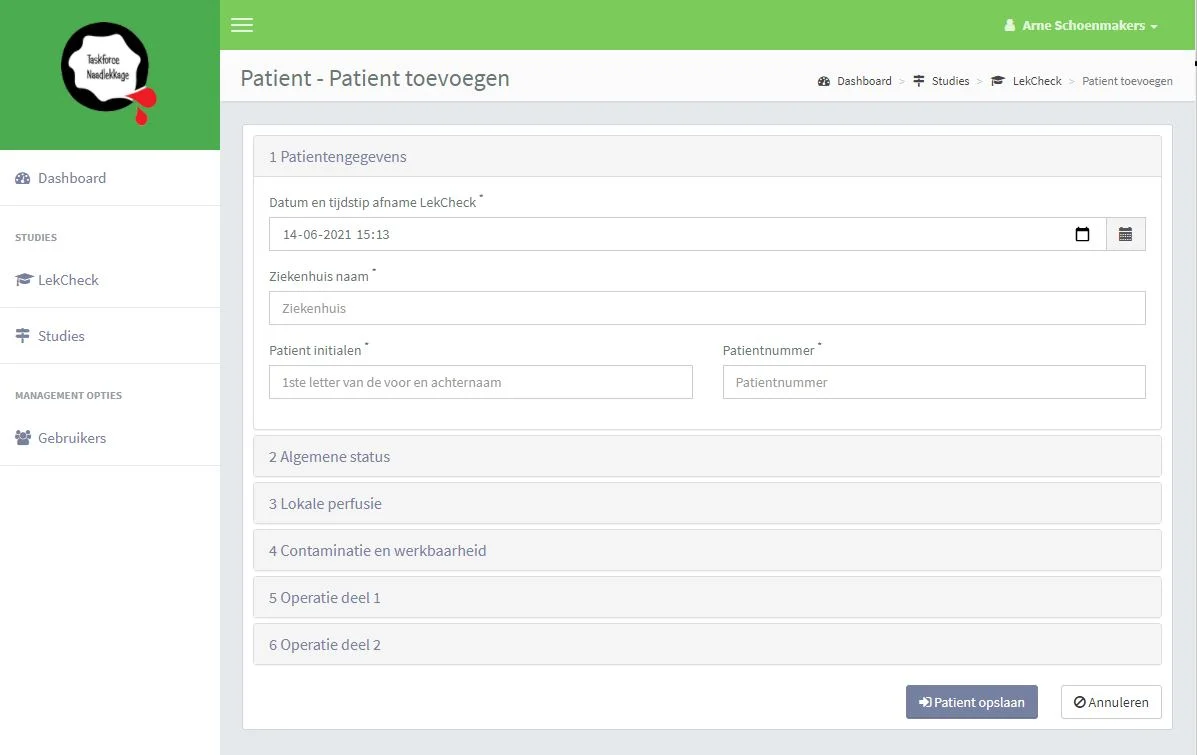The image size is (1197, 755).
Task: Focus the Ziekenhuis naam input field
Action: (707, 308)
